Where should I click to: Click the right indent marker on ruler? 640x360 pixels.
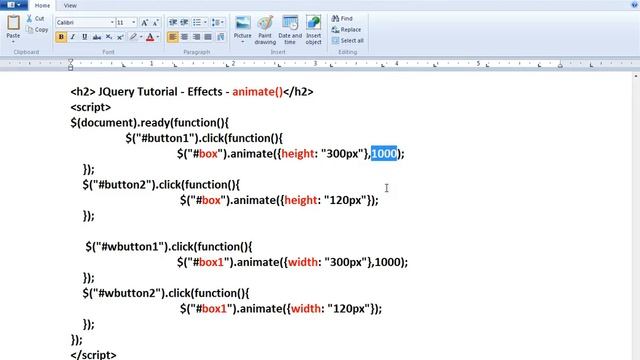point(560,65)
